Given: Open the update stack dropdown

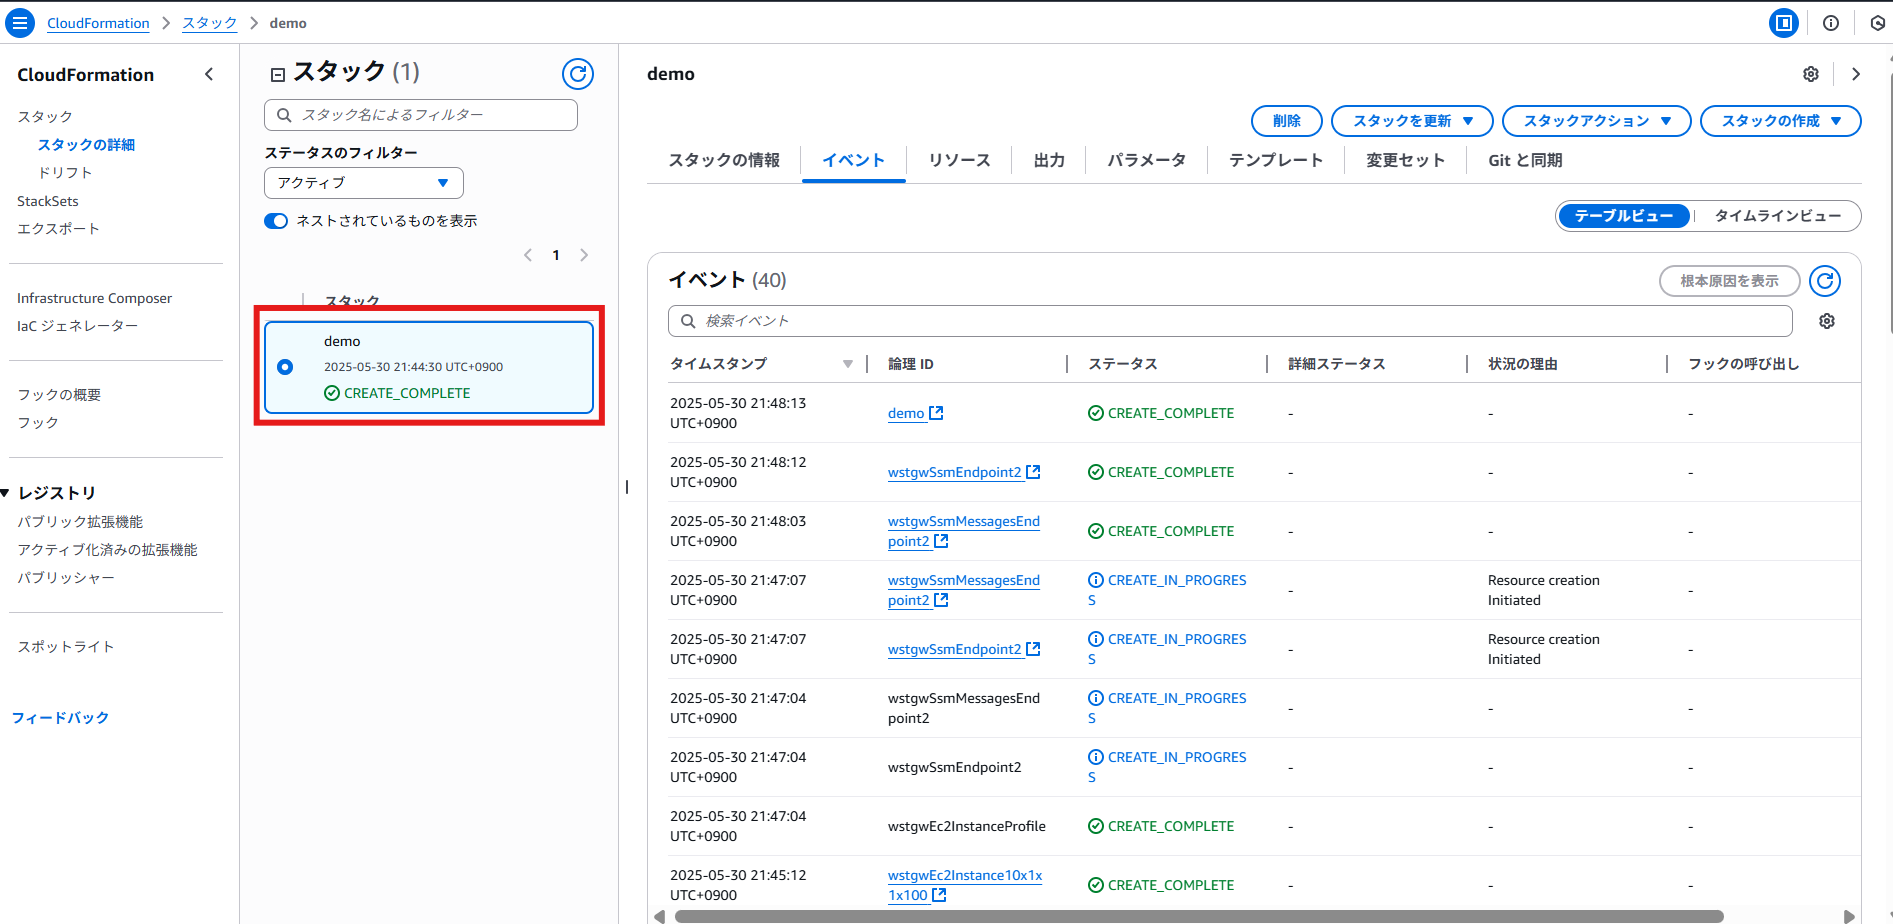Looking at the screenshot, I should pyautogui.click(x=1413, y=121).
